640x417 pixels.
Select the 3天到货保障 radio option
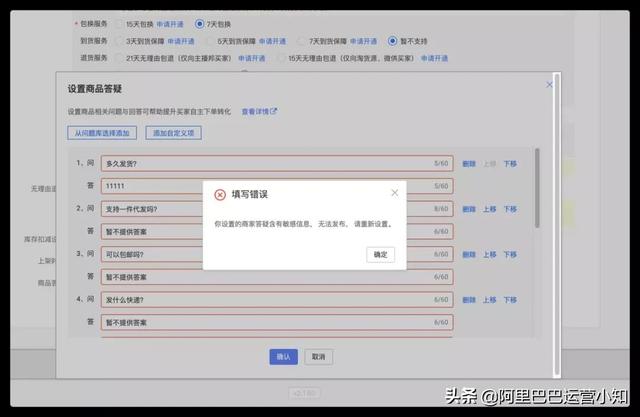[x=120, y=41]
